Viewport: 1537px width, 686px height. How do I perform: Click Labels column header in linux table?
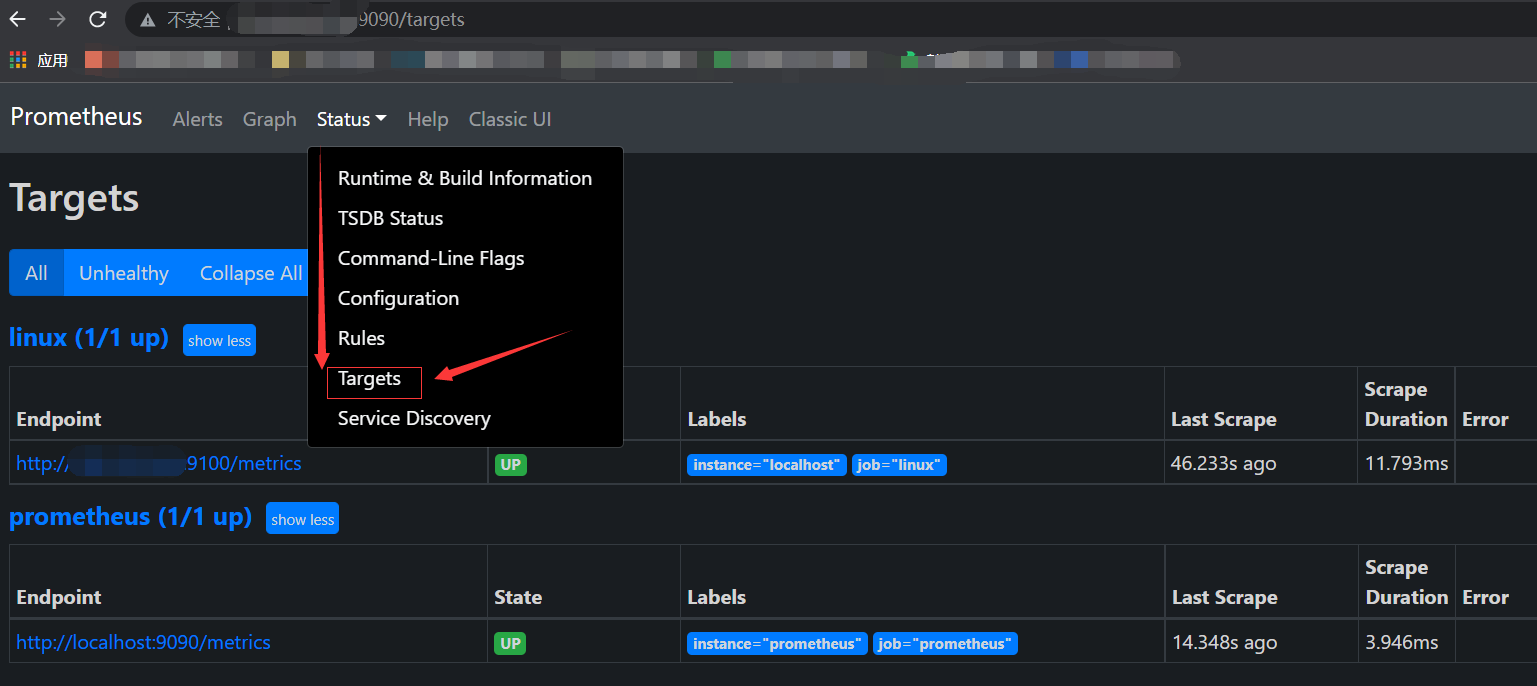[717, 419]
